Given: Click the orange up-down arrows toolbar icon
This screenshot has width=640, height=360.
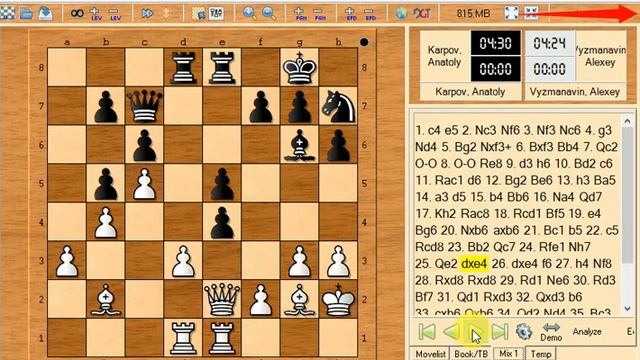Looking at the screenshot, I should pos(166,13).
